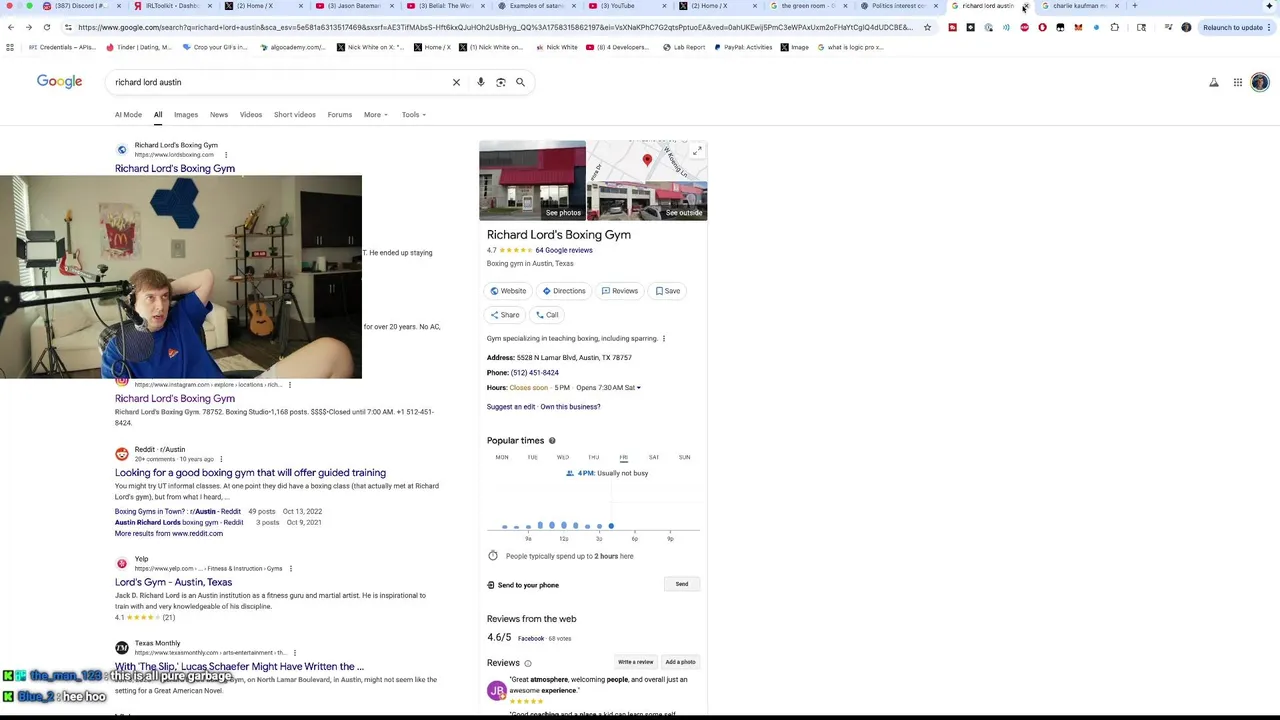Screen dimensions: 1280x720
Task: Click the Directions button
Action: coord(564,291)
